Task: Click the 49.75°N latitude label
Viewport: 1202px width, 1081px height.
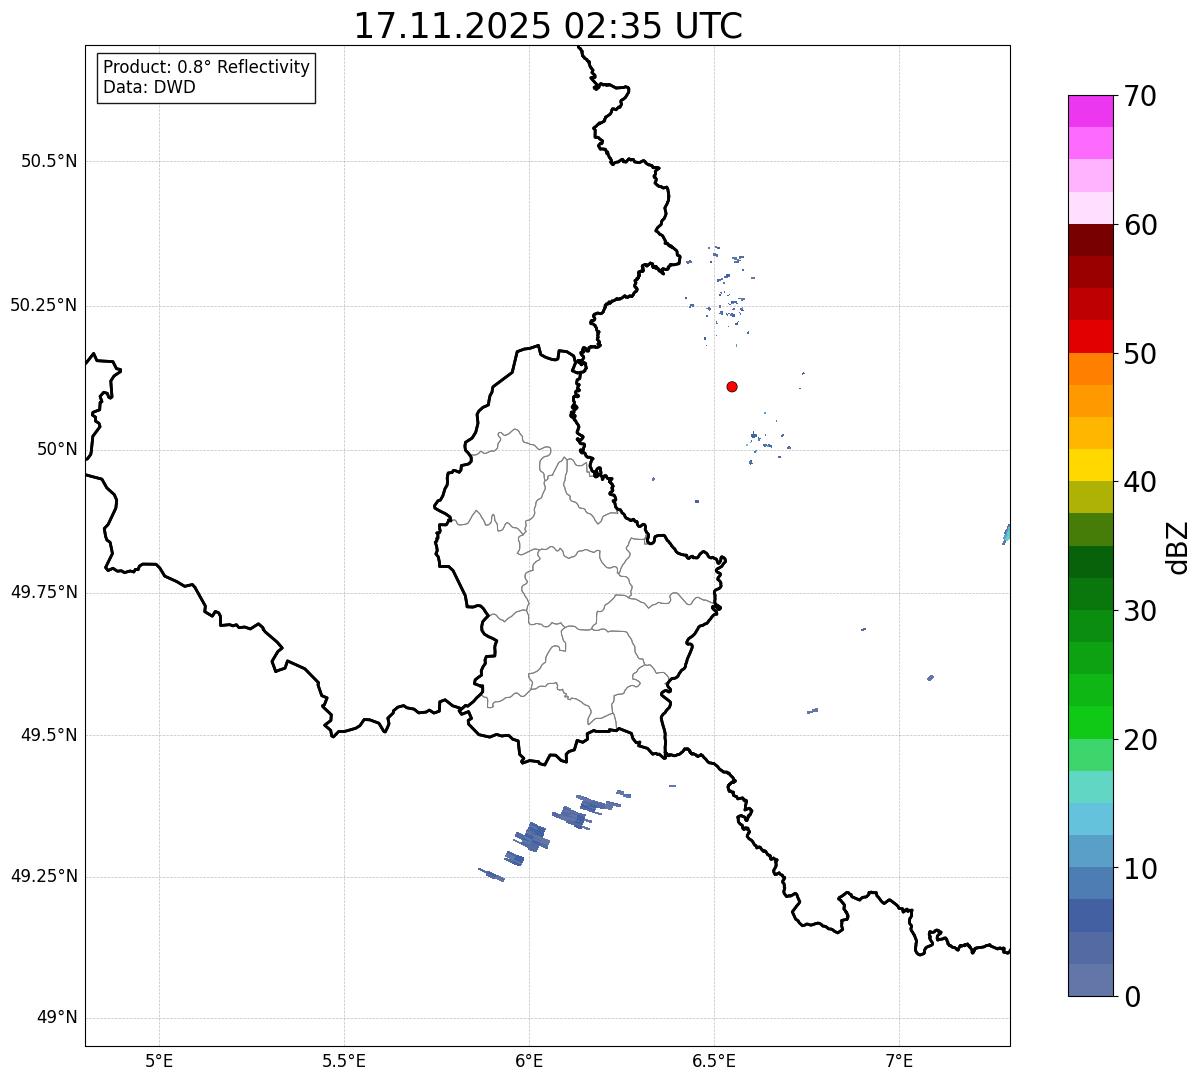Action: click(x=44, y=592)
